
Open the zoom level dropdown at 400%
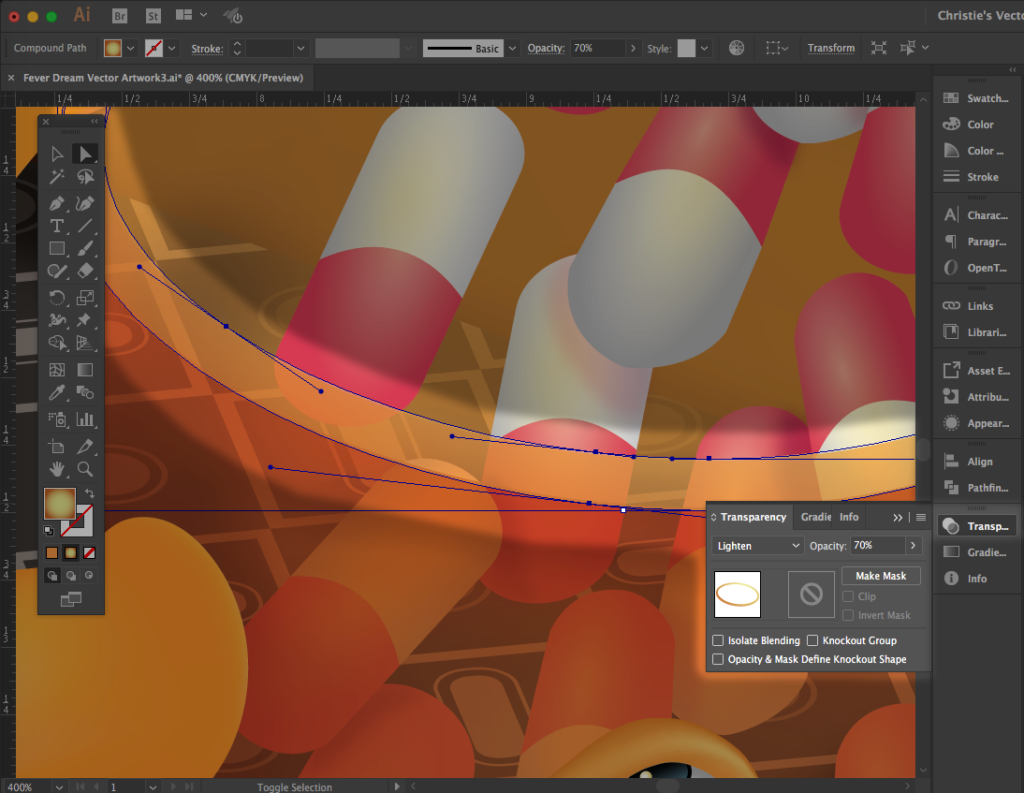pyautogui.click(x=57, y=787)
